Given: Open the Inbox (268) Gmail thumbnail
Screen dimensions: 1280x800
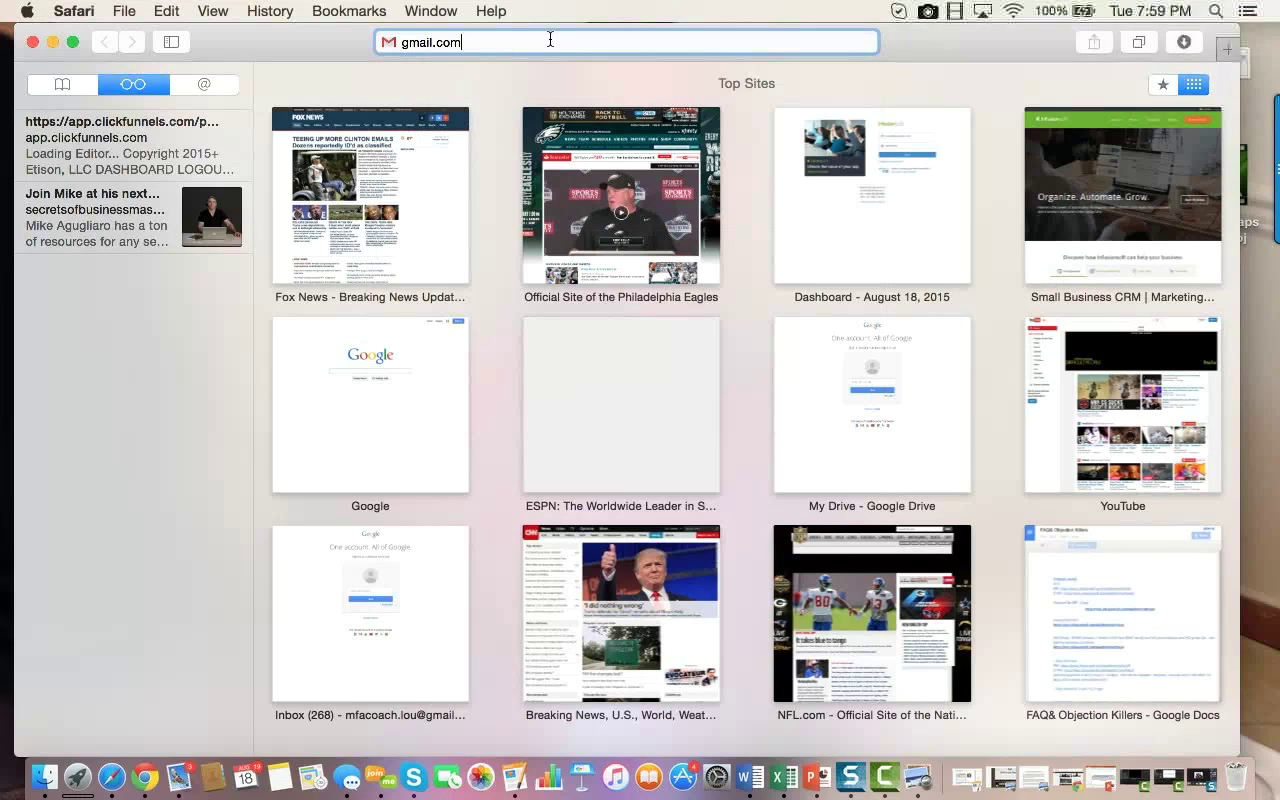Looking at the screenshot, I should click(x=370, y=614).
